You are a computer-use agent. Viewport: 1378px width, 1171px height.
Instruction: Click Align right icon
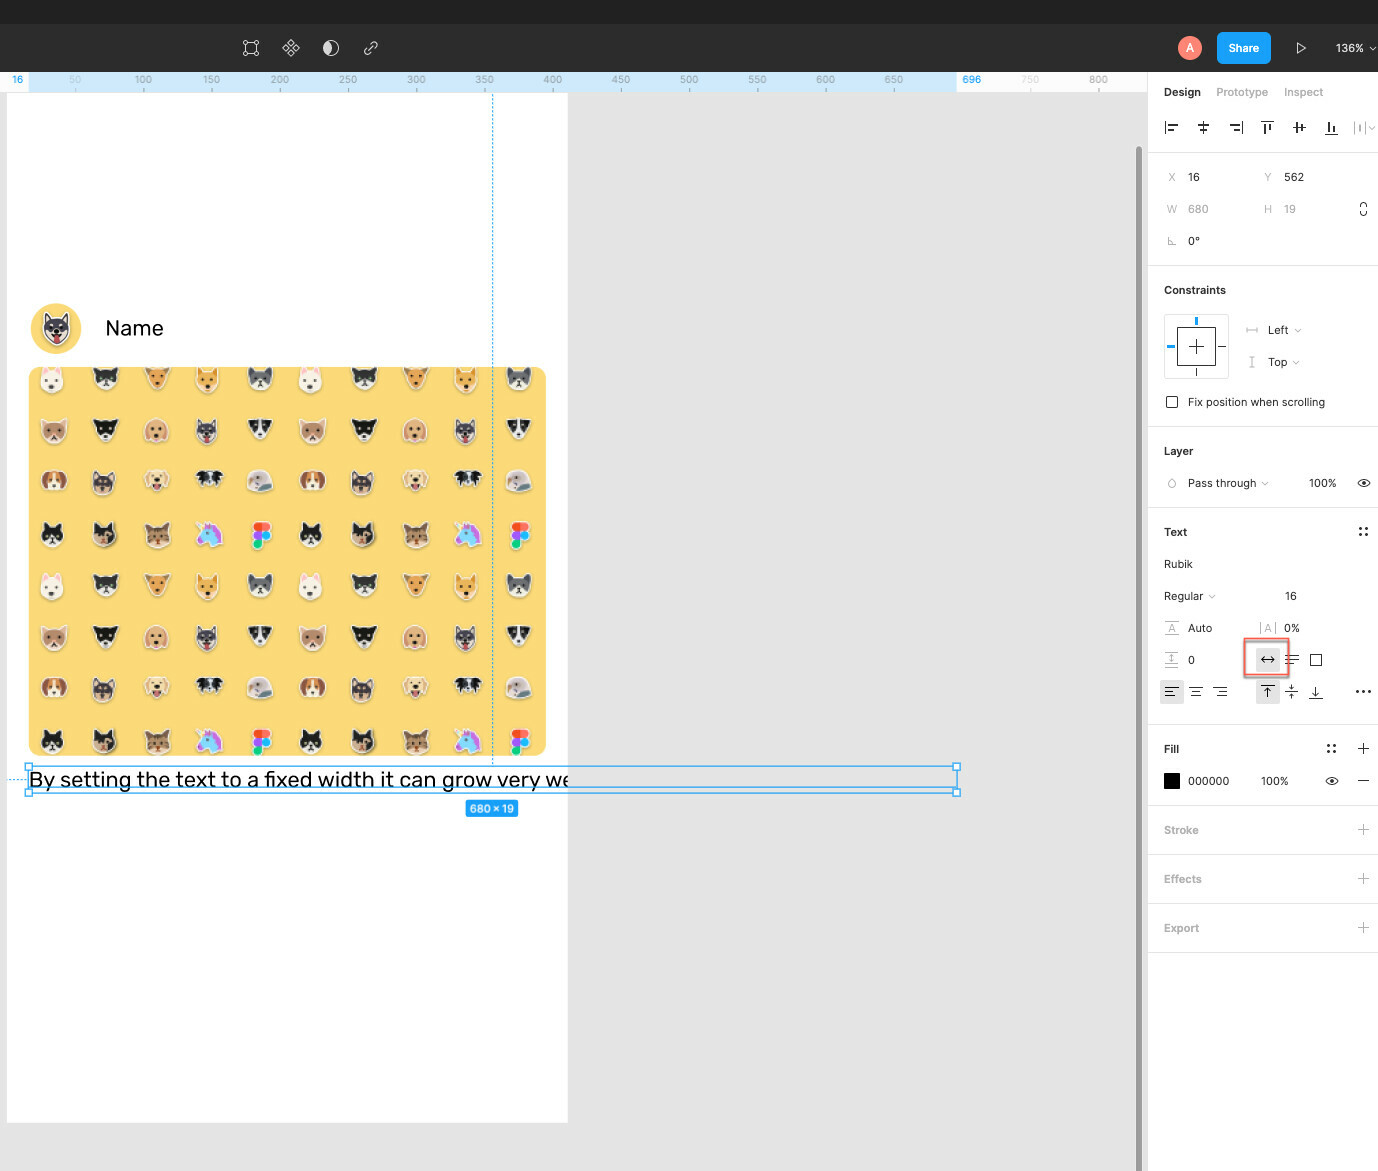pos(1236,127)
